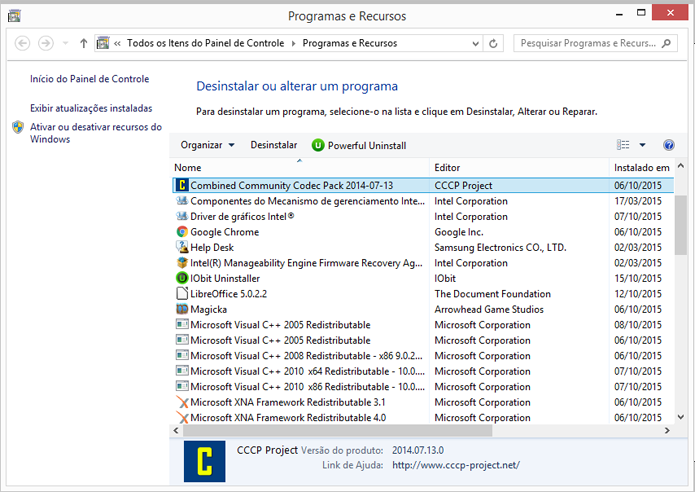Click the scroll down arrow of the list
This screenshot has height=492, width=695.
click(681, 417)
